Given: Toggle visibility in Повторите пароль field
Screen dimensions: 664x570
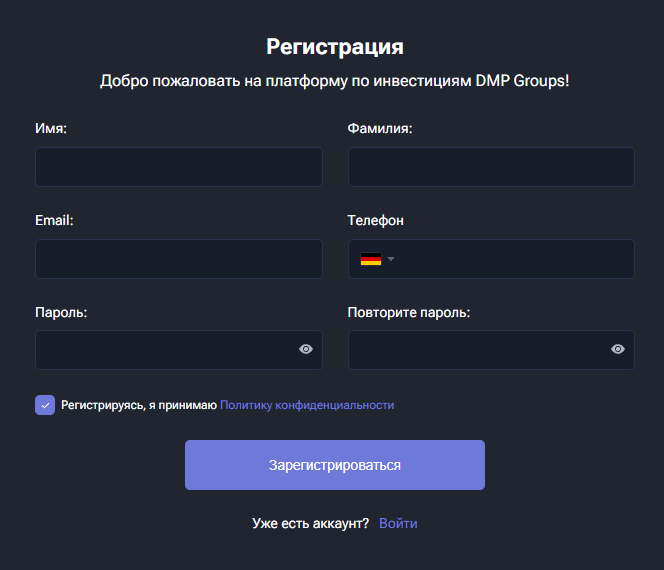Looking at the screenshot, I should coord(618,349).
